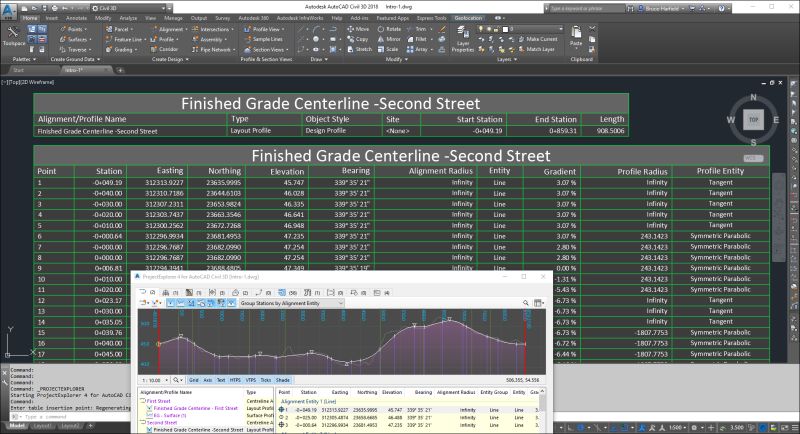Switch to the Geolocation ribbon tab
This screenshot has height=434, width=800.
point(468,18)
